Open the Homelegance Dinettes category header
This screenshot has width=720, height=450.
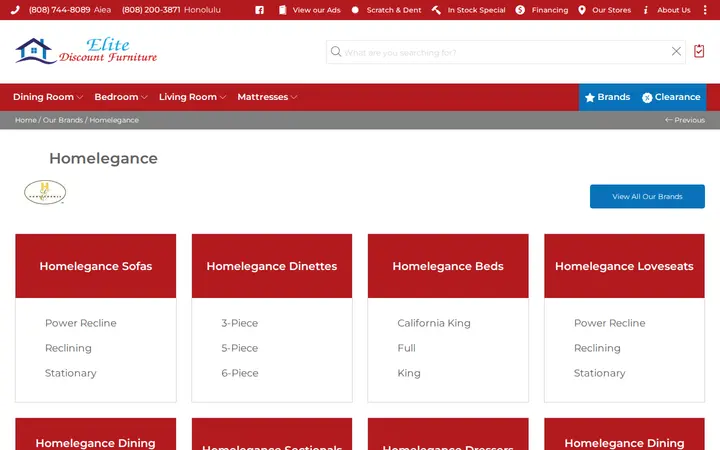click(272, 266)
